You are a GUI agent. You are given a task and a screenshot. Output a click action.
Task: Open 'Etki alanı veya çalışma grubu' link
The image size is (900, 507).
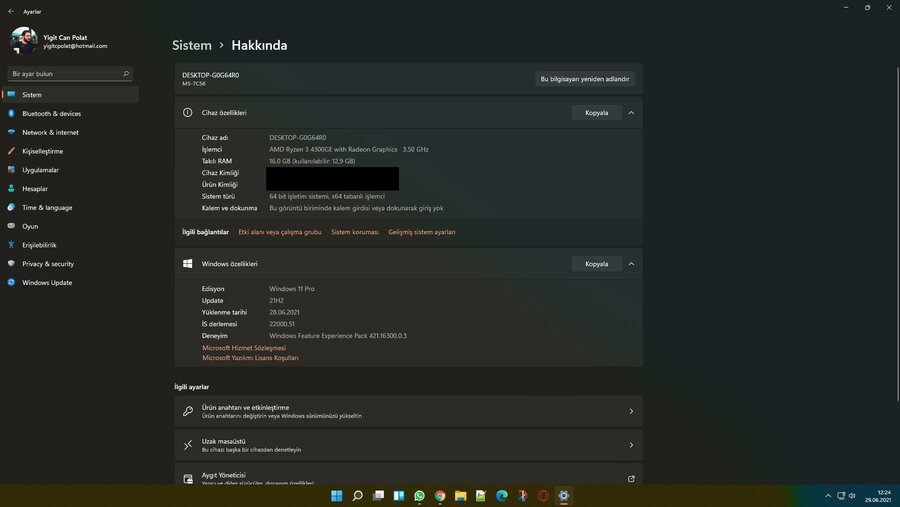(x=280, y=232)
